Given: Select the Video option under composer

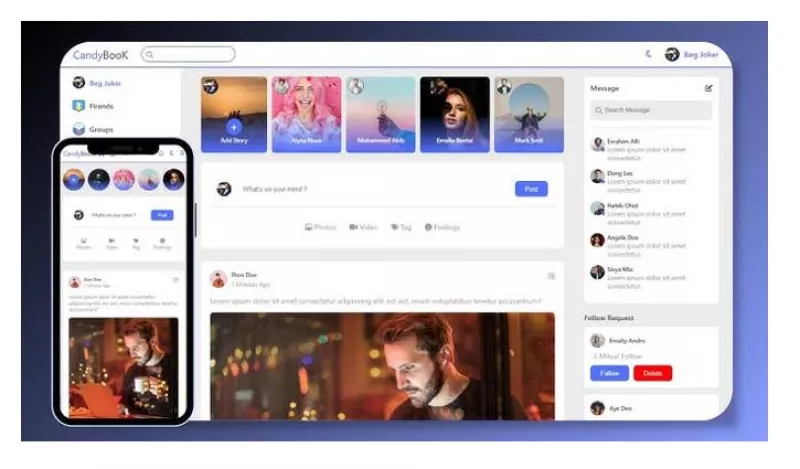Looking at the screenshot, I should 363,227.
